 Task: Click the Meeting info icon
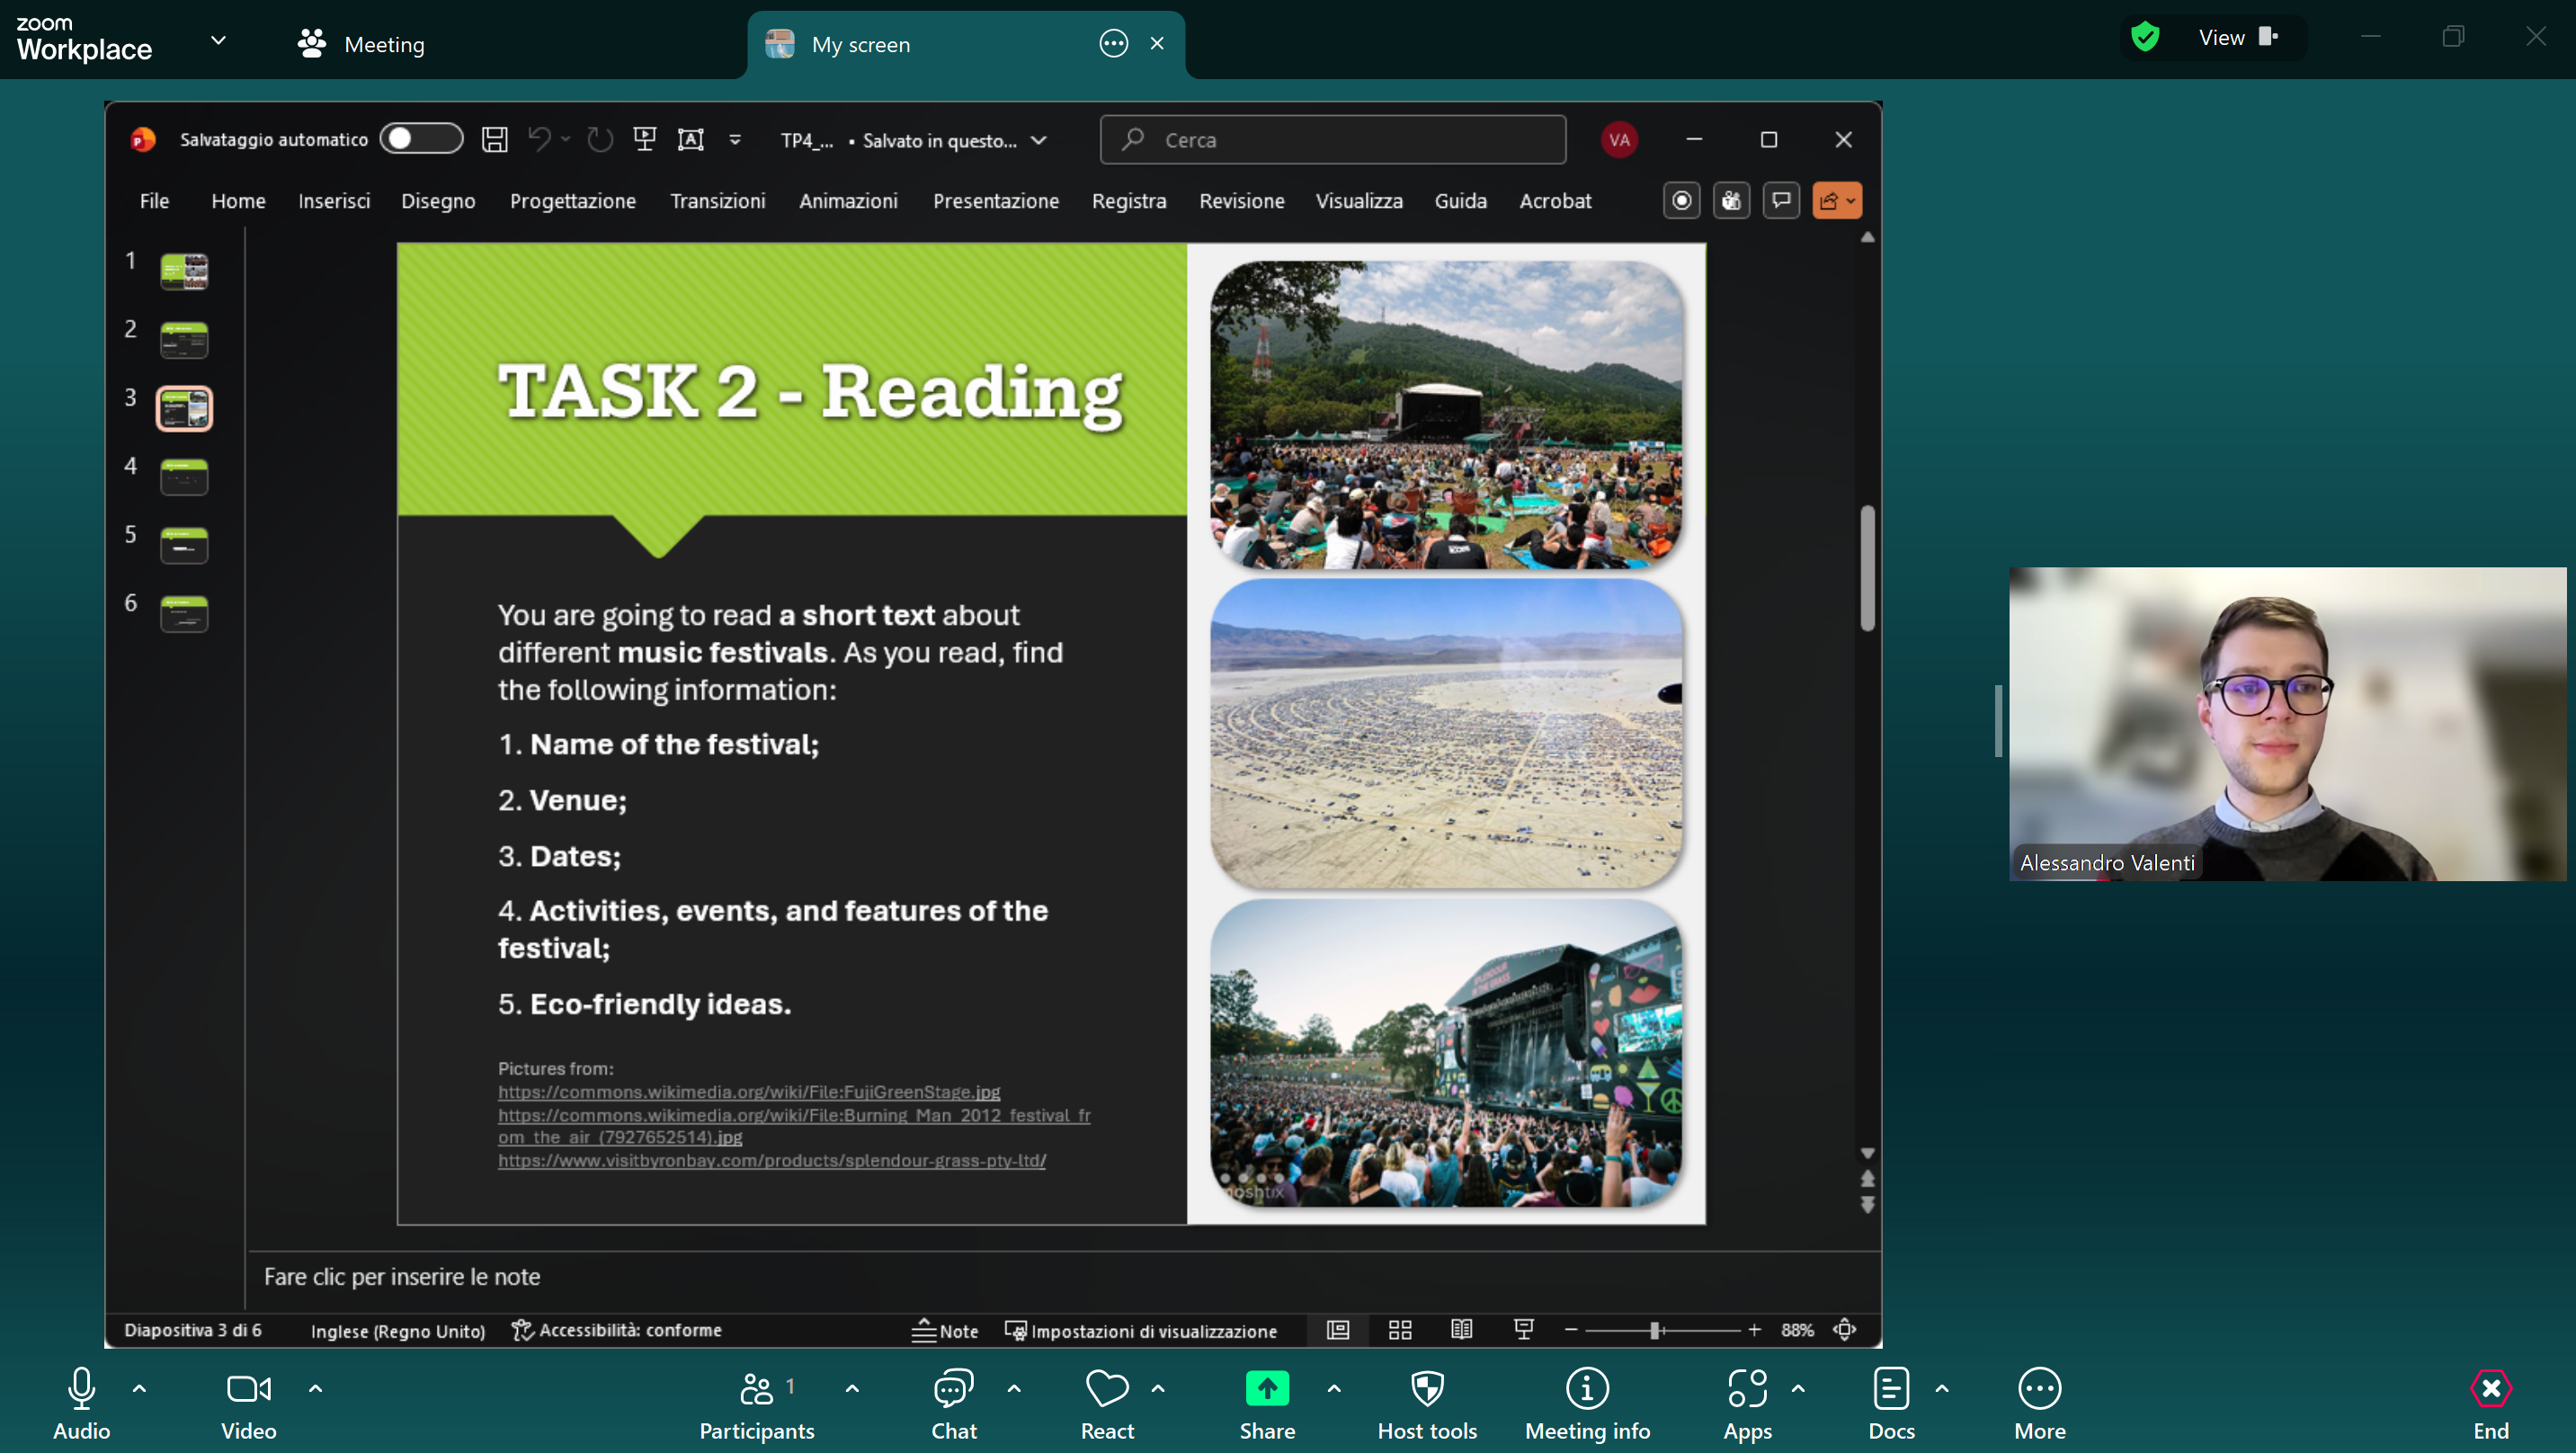click(x=1587, y=1388)
